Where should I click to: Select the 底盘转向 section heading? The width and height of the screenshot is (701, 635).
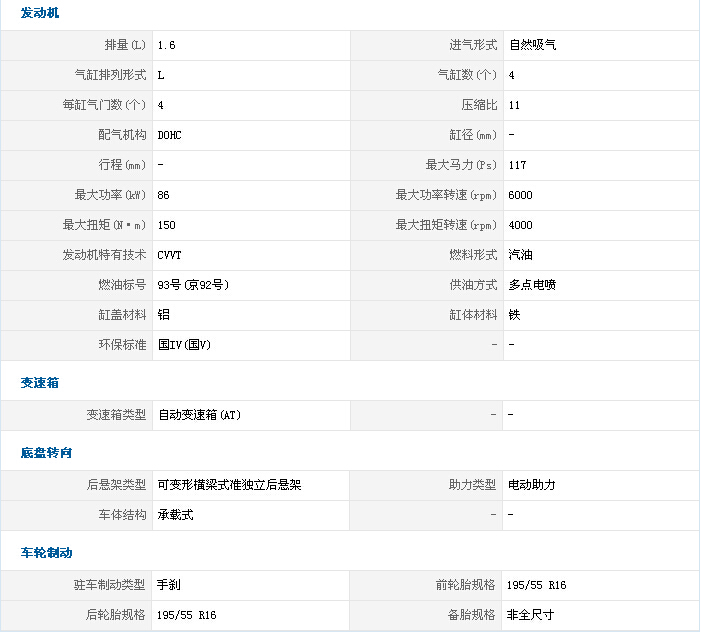[46, 453]
